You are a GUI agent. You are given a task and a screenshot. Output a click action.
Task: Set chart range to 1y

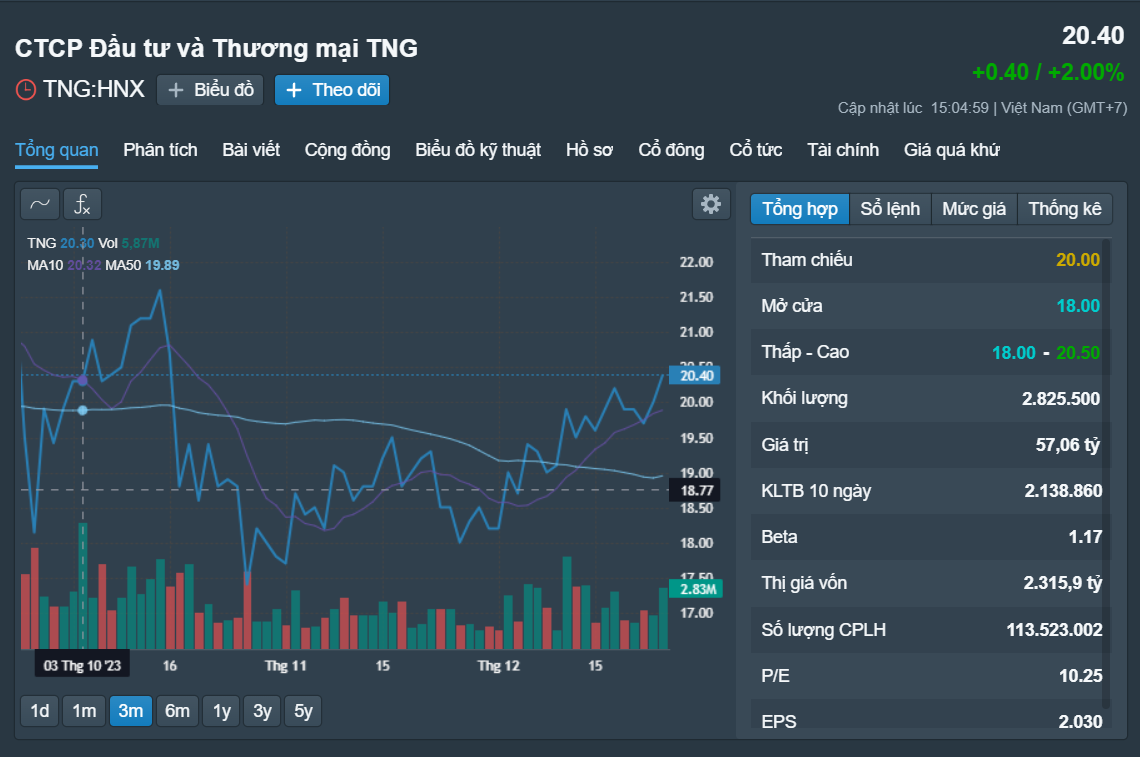coord(222,711)
